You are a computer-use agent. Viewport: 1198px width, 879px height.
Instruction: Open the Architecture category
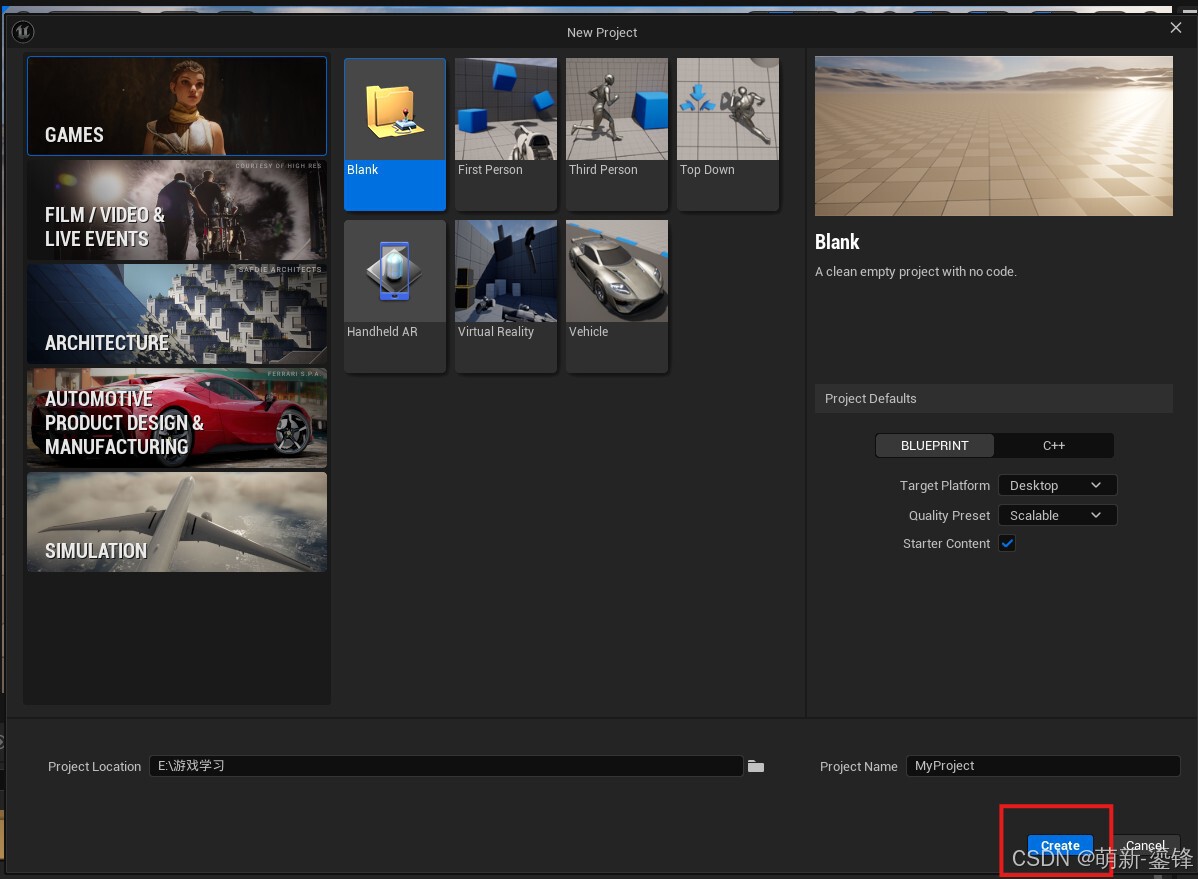point(176,314)
